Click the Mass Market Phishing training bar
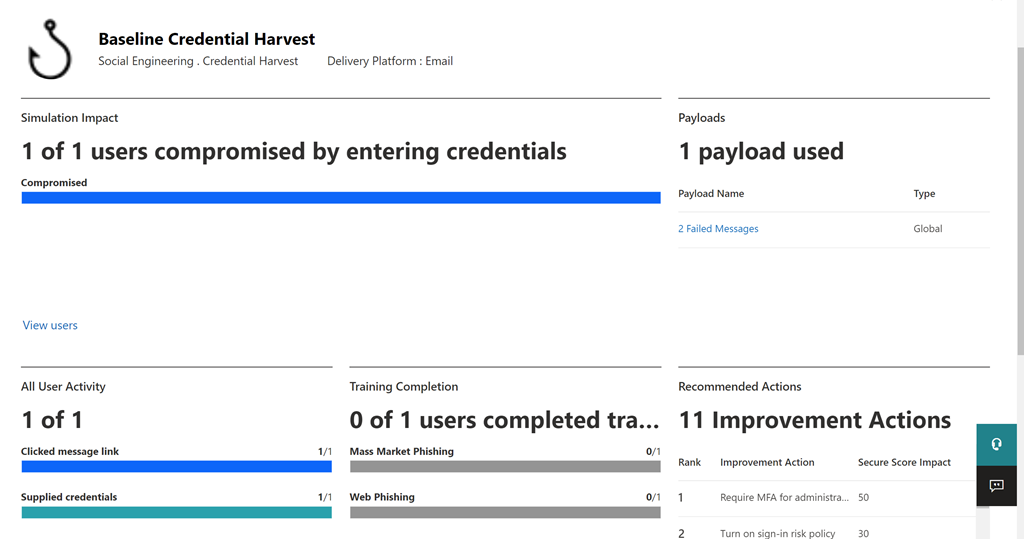 [x=505, y=466]
